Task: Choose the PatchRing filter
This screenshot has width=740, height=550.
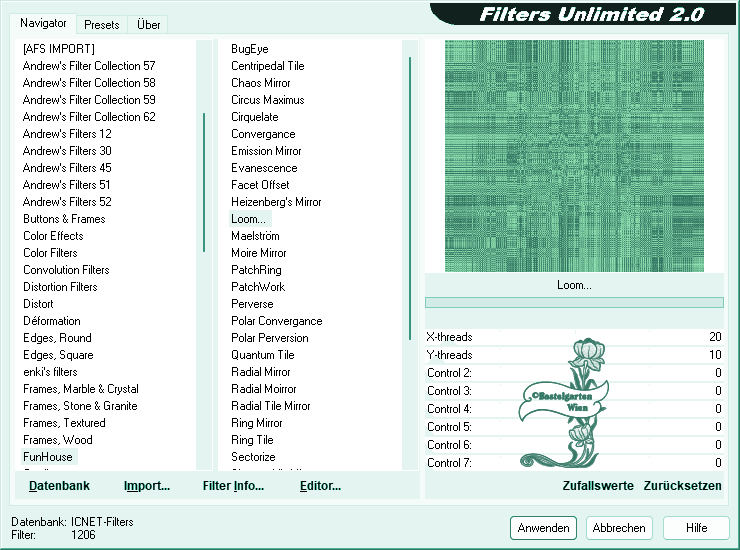Action: pos(256,270)
